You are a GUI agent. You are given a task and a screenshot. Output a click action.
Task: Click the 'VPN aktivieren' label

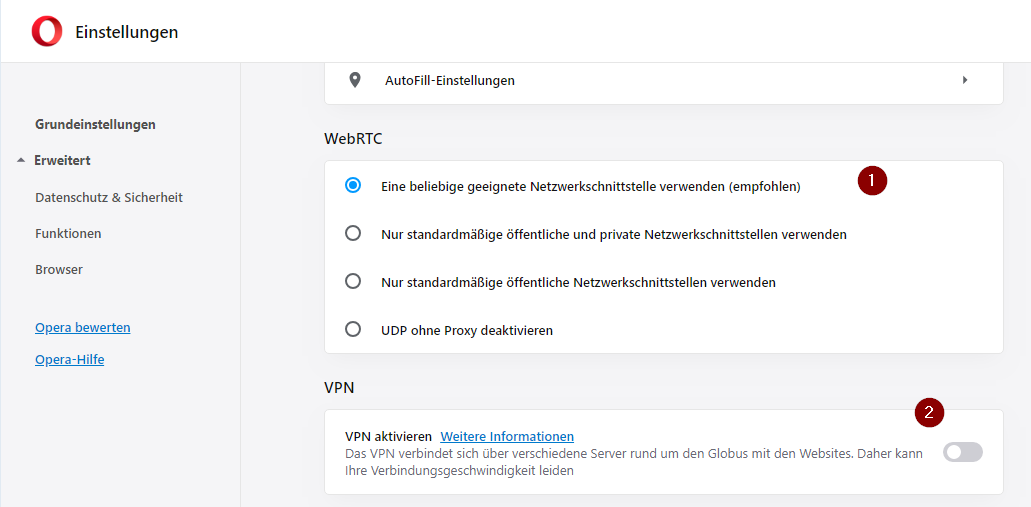tap(389, 437)
